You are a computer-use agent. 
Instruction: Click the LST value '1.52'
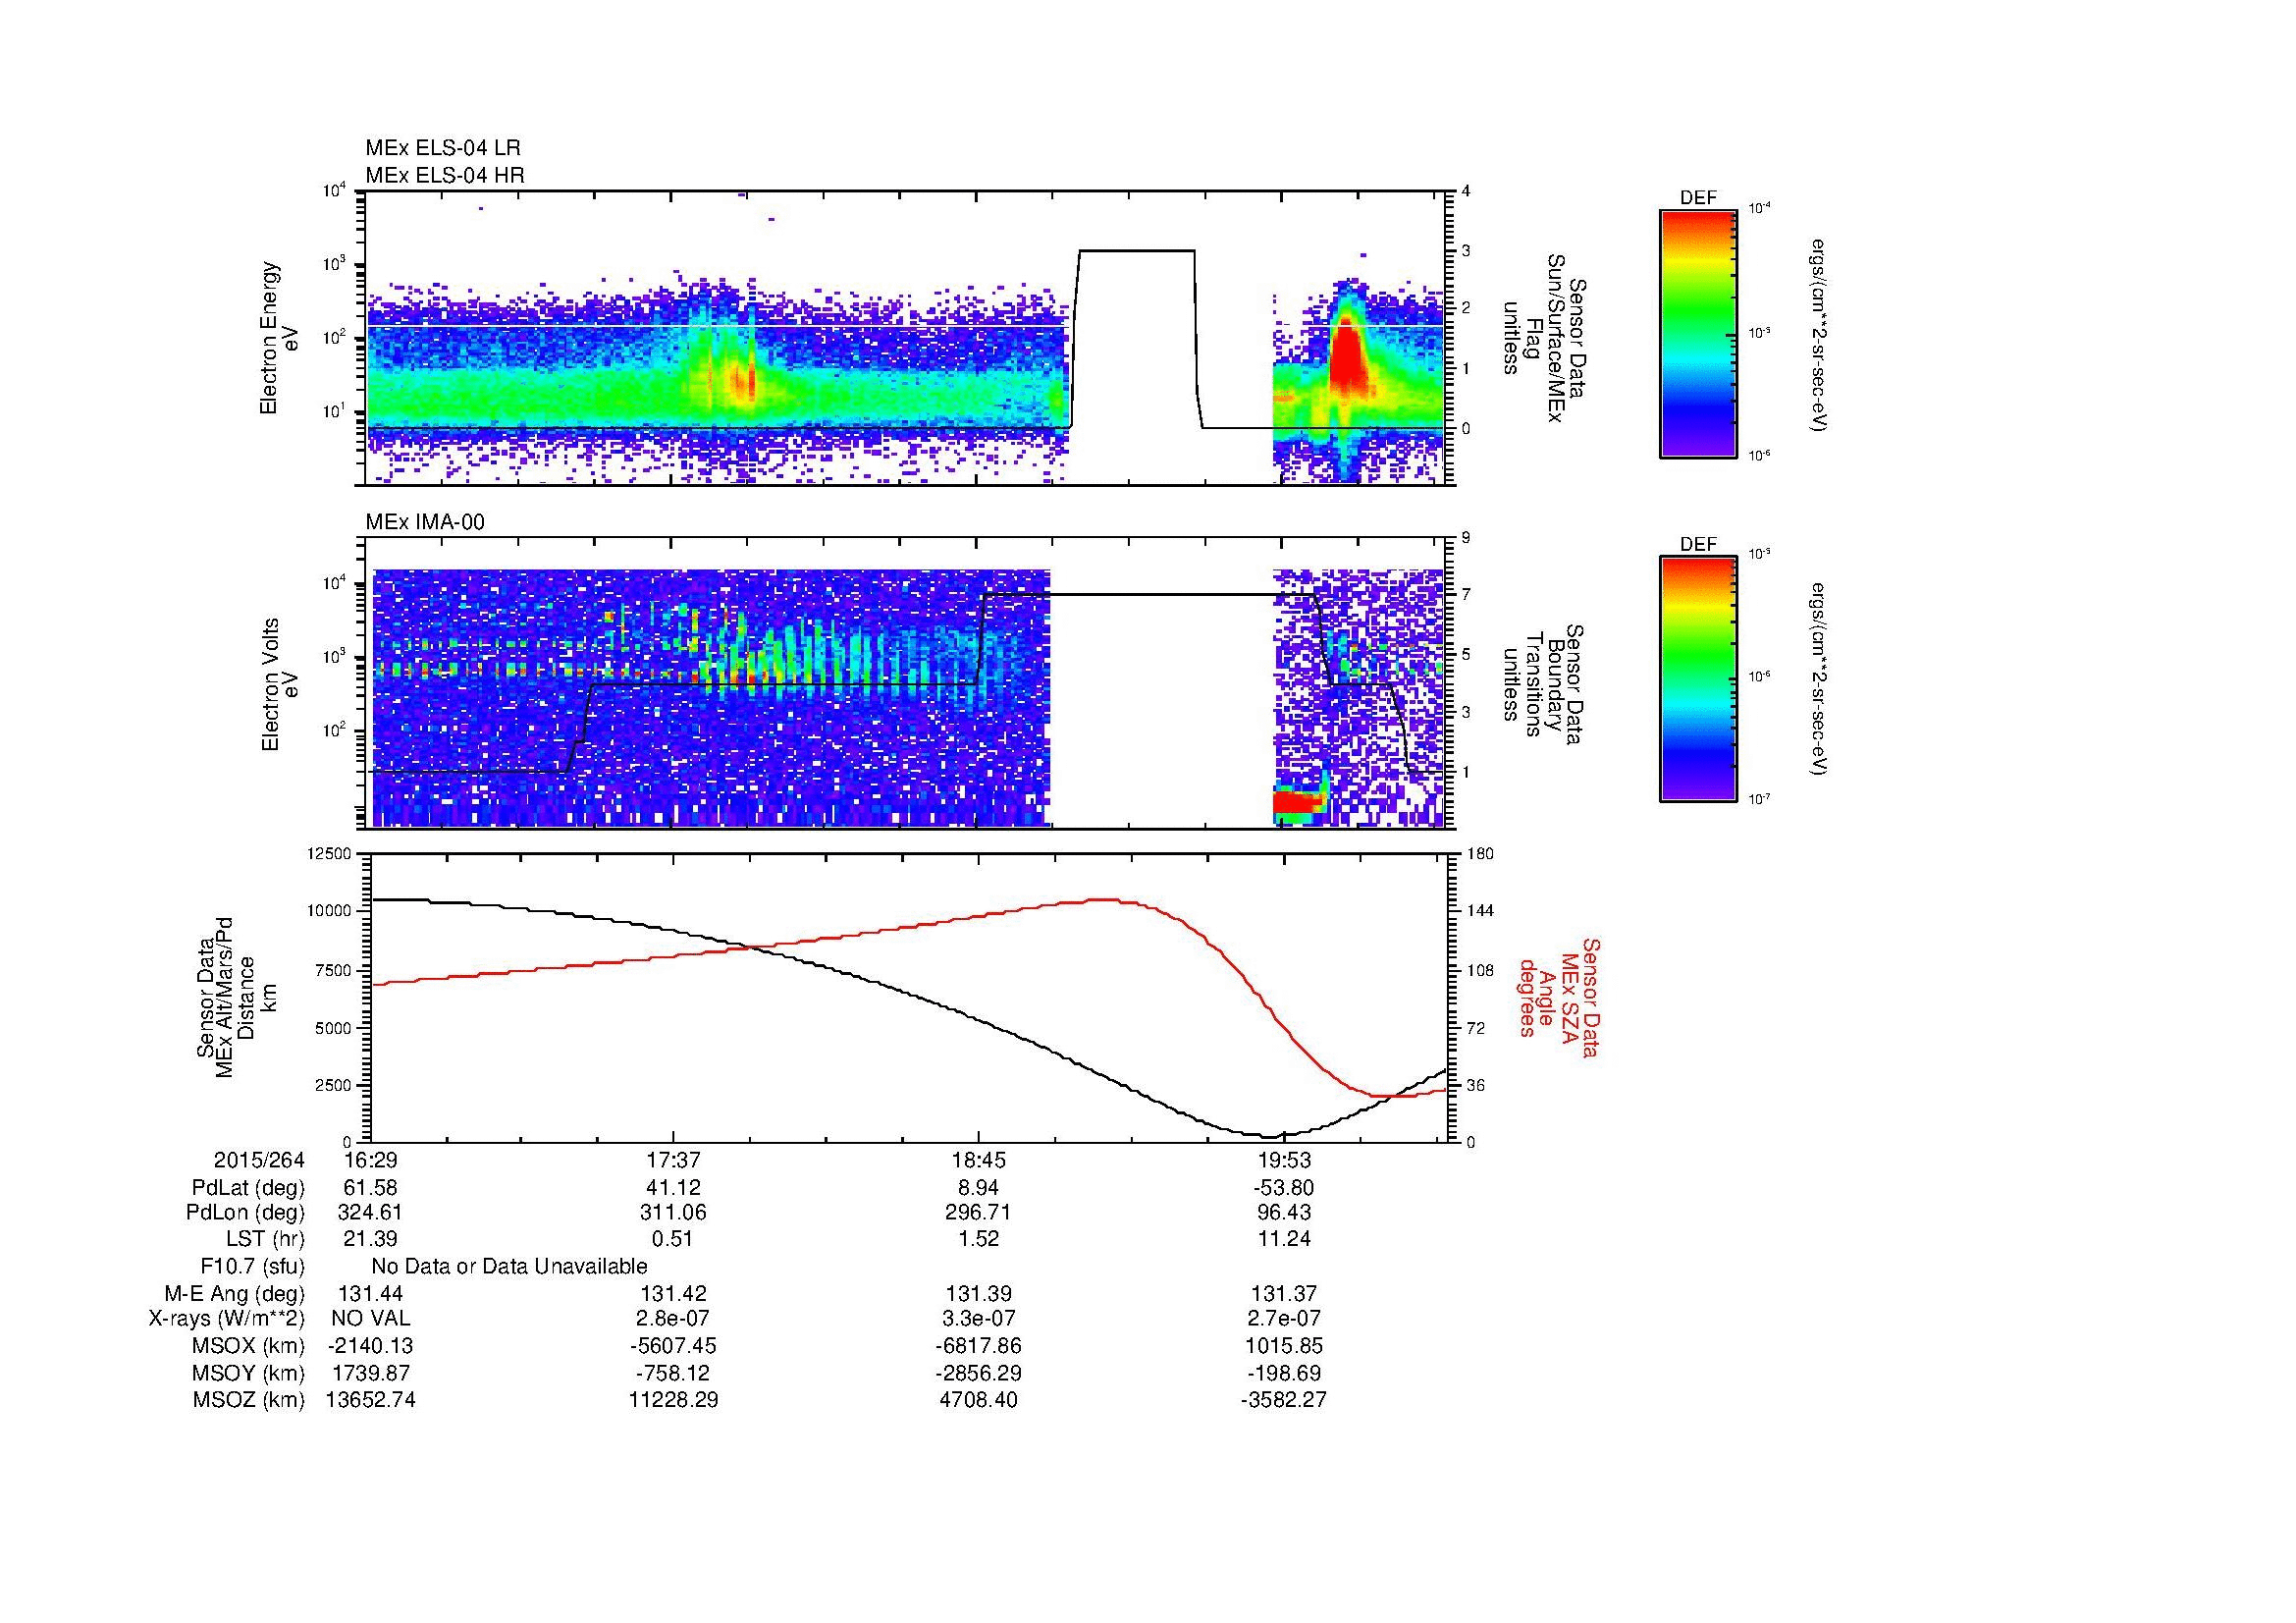[x=979, y=1239]
